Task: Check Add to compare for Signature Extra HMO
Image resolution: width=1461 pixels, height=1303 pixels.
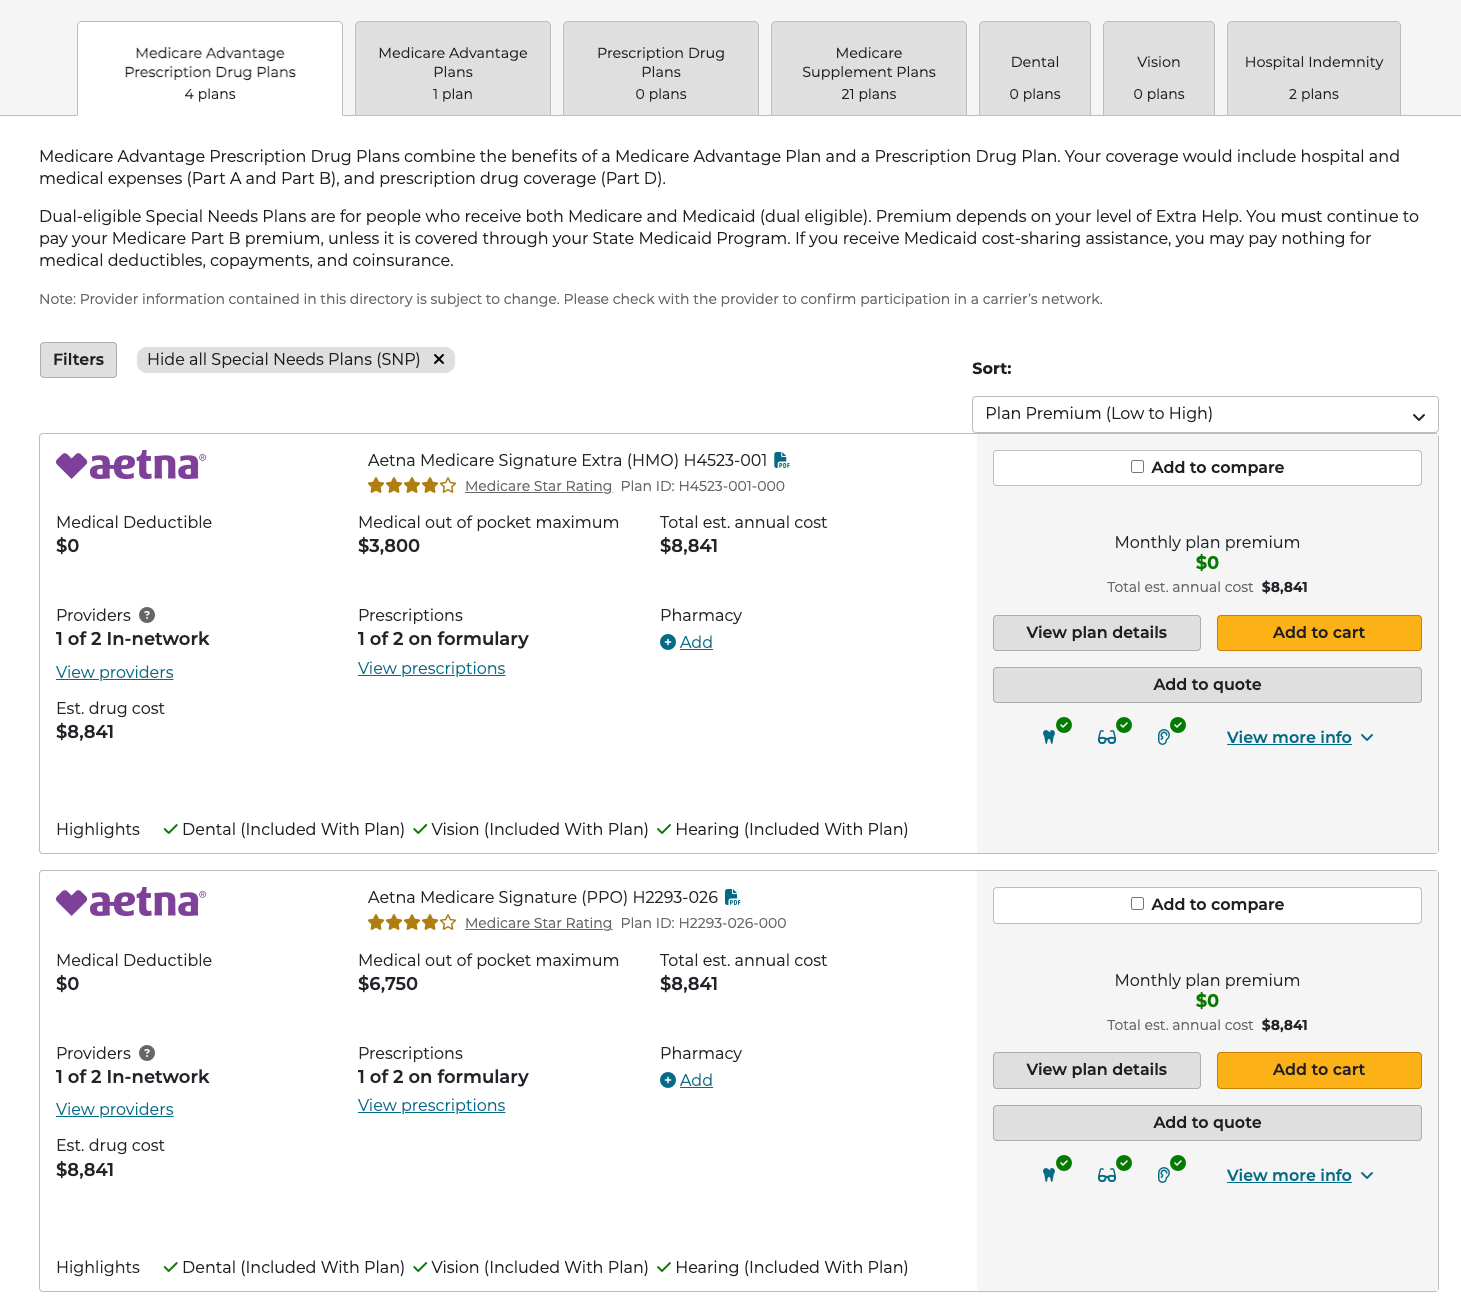Action: [x=1137, y=466]
